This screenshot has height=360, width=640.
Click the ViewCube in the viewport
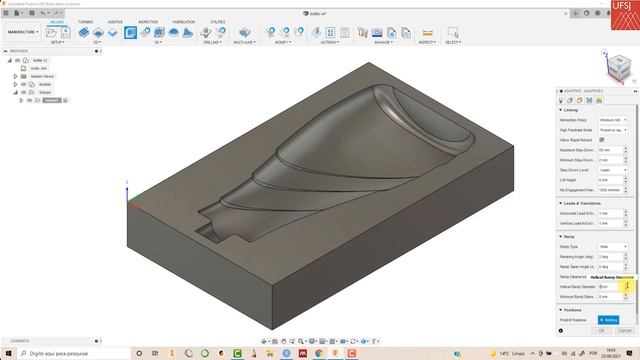[x=619, y=67]
